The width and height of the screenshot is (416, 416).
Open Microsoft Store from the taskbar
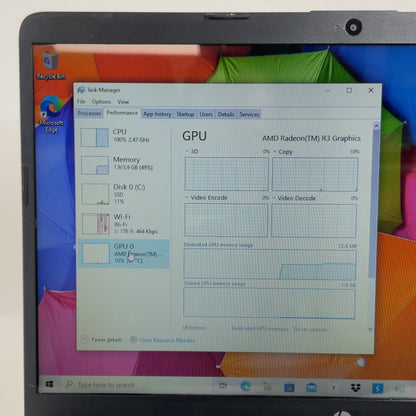289,387
